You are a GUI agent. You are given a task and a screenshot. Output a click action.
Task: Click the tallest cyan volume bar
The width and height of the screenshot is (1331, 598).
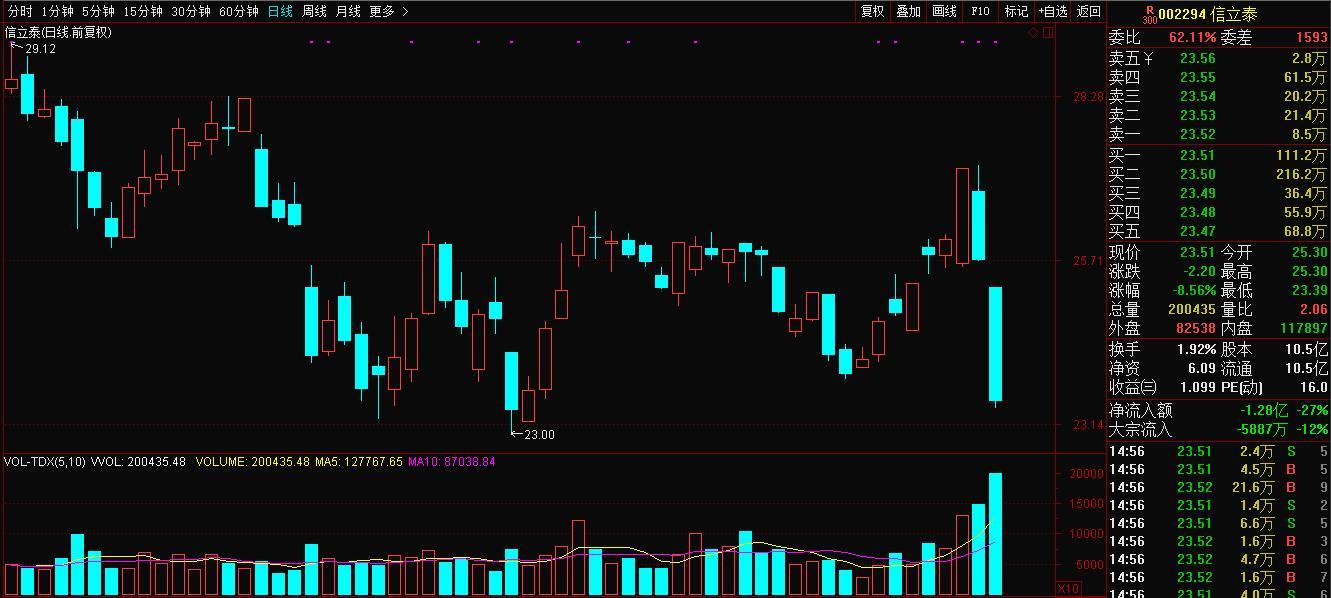point(995,533)
